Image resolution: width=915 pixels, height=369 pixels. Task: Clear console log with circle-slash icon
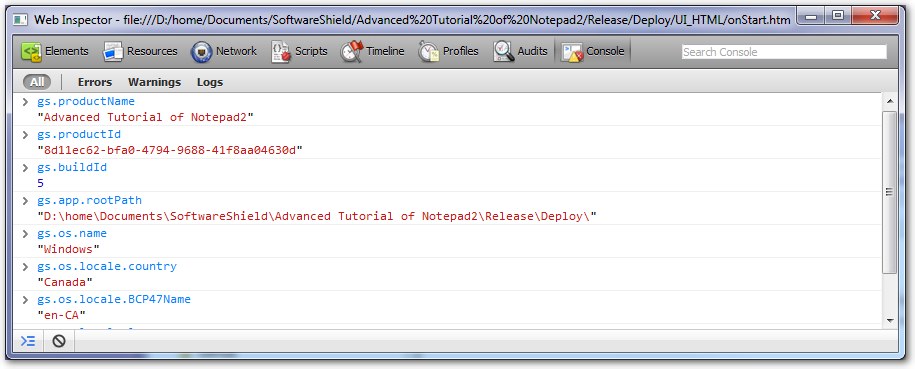[58, 341]
